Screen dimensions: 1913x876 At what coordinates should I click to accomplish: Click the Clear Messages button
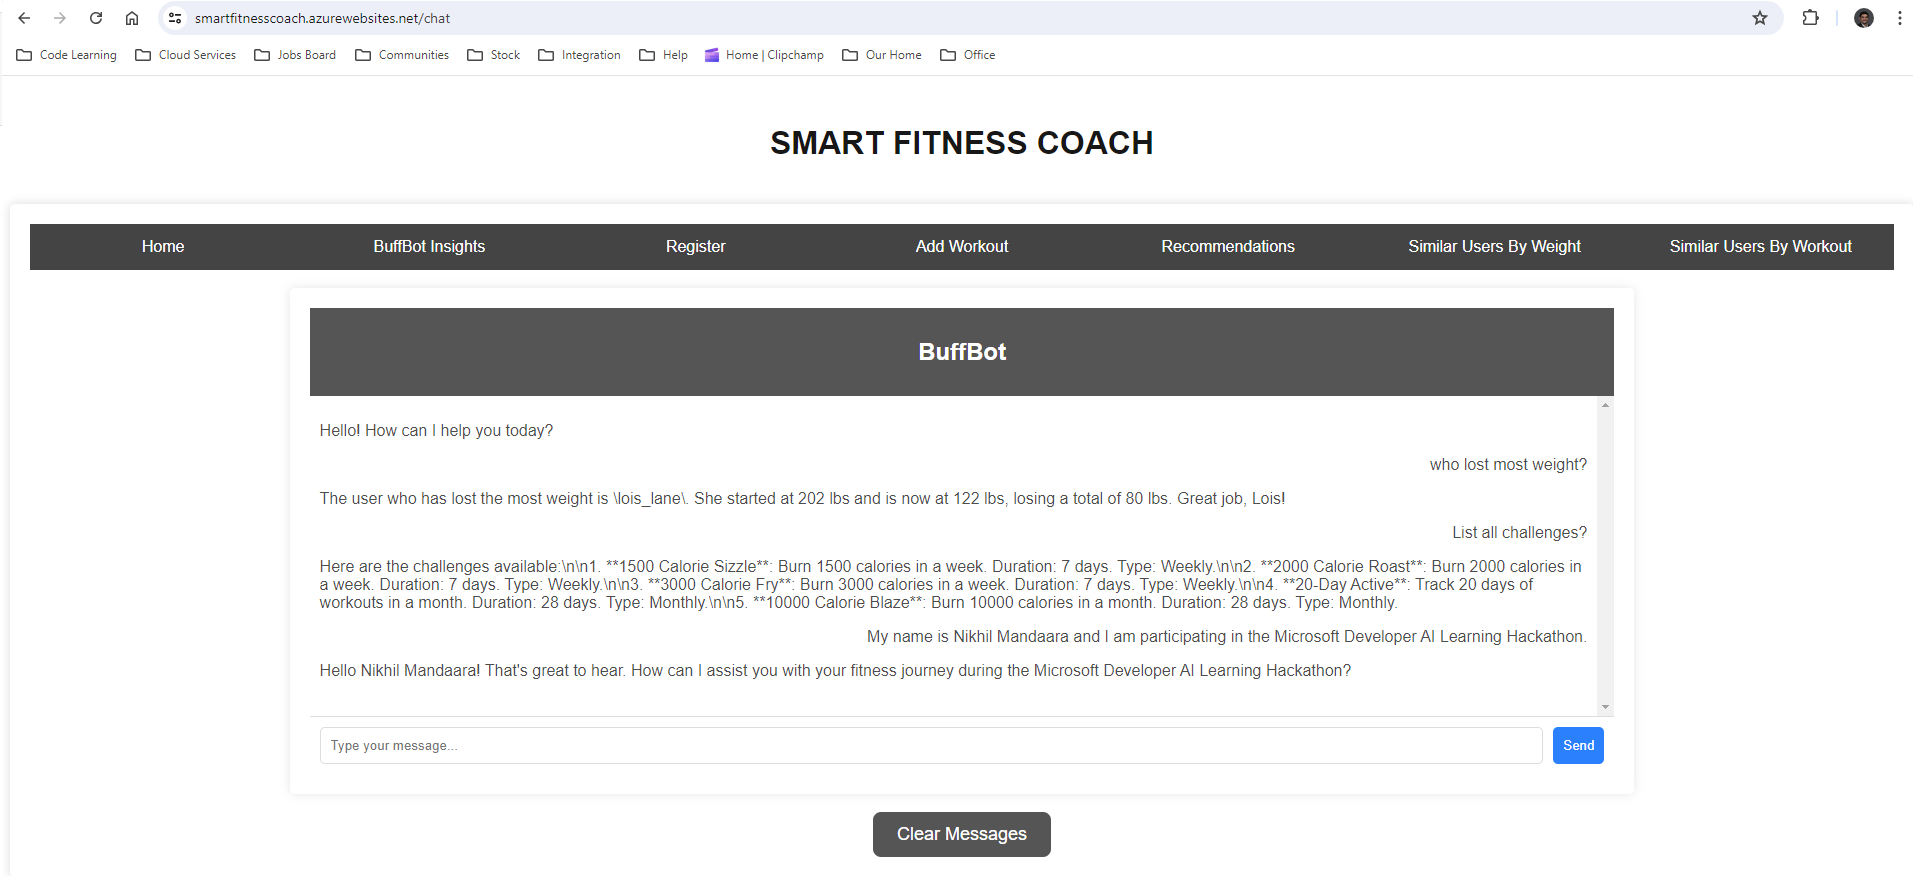pyautogui.click(x=960, y=834)
